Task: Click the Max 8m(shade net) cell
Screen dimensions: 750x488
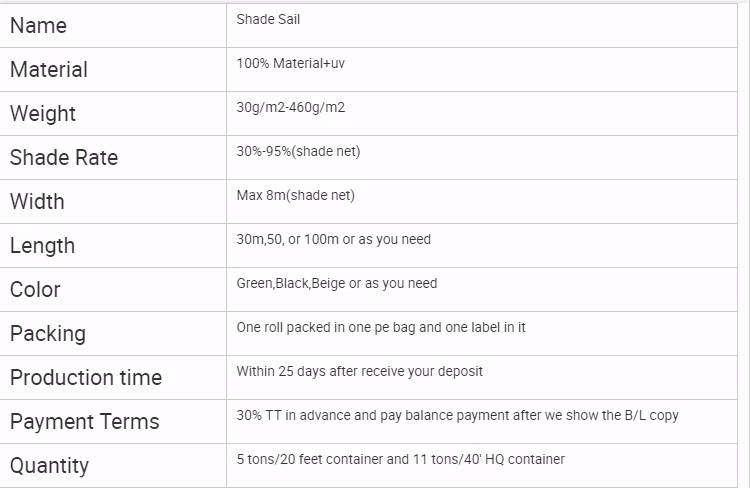Action: click(x=296, y=195)
